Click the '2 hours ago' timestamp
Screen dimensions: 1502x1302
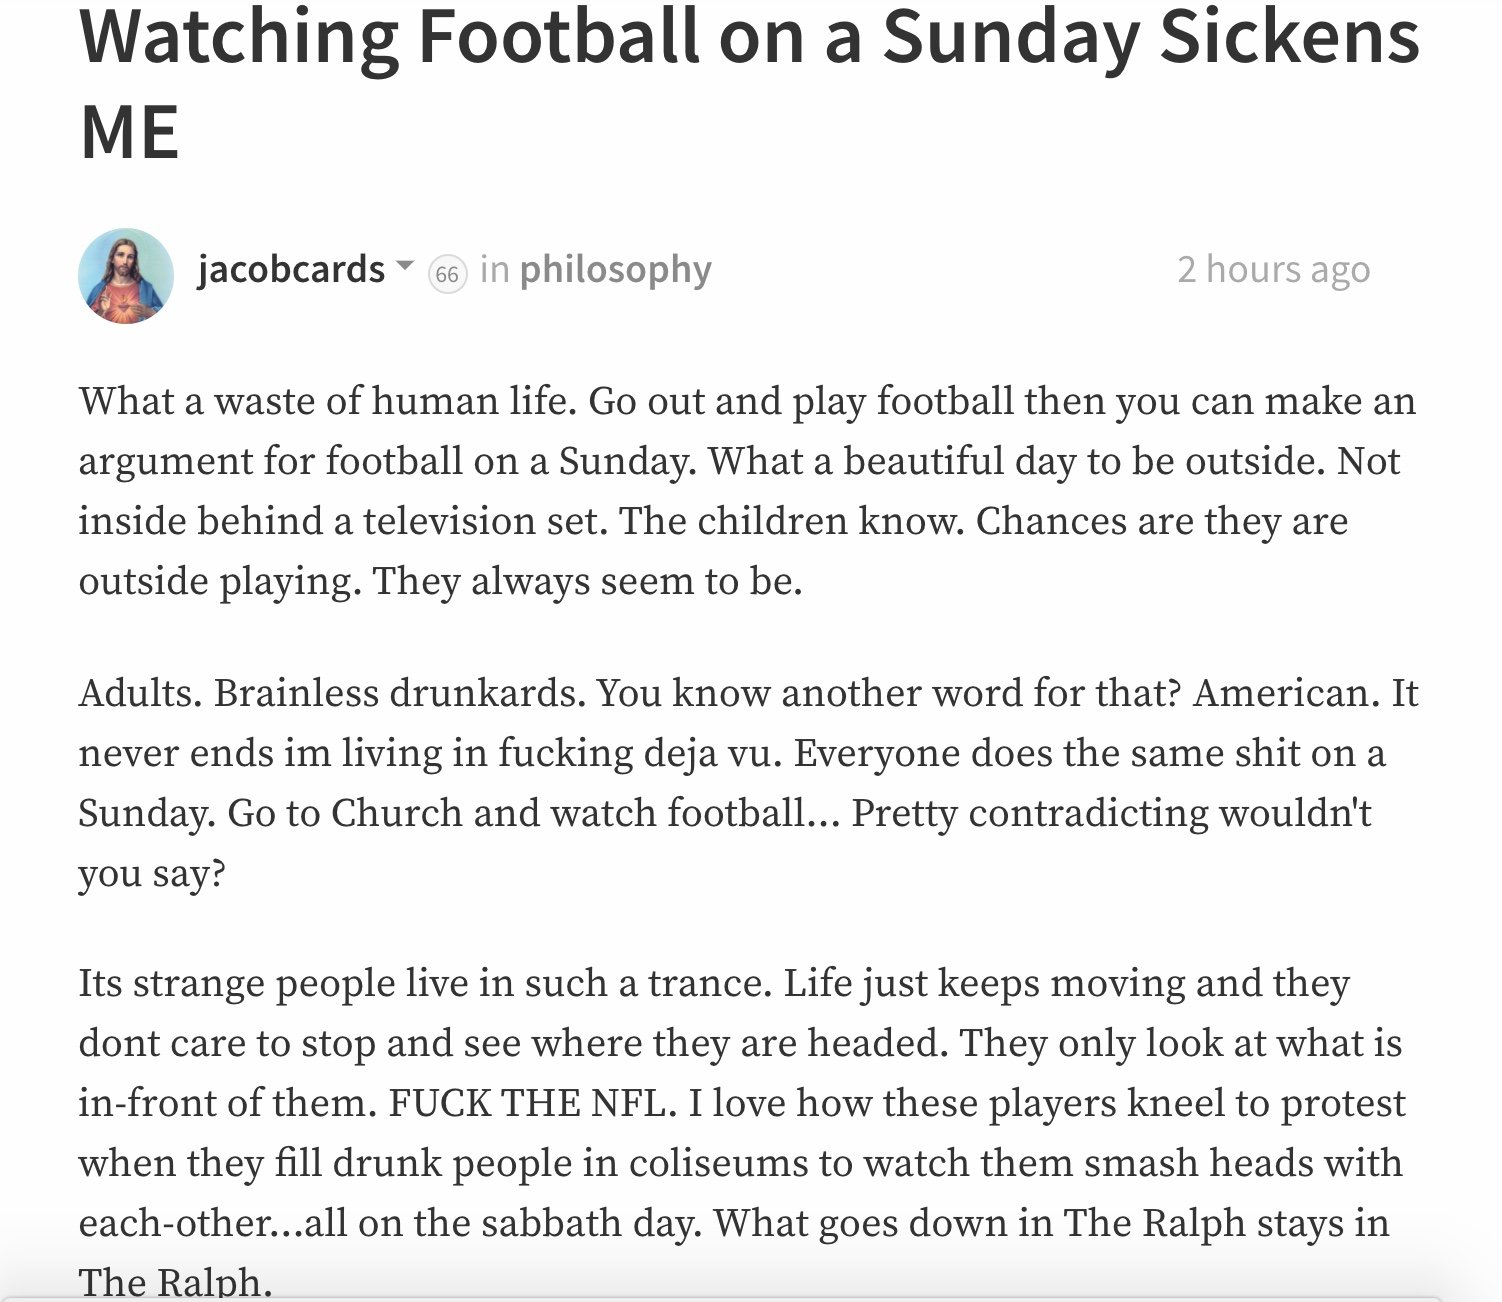[x=1273, y=269]
